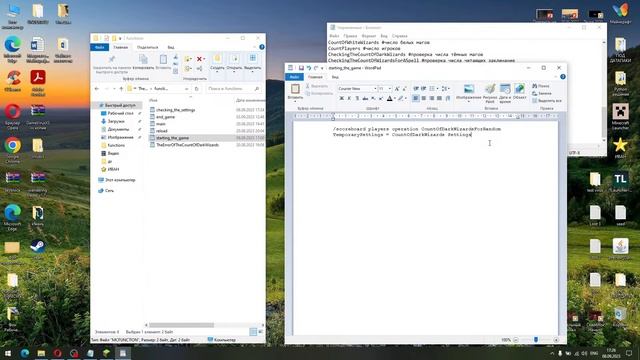Switch to WordPad Вид ribbon tab
The height and width of the screenshot is (360, 640).
tap(335, 77)
